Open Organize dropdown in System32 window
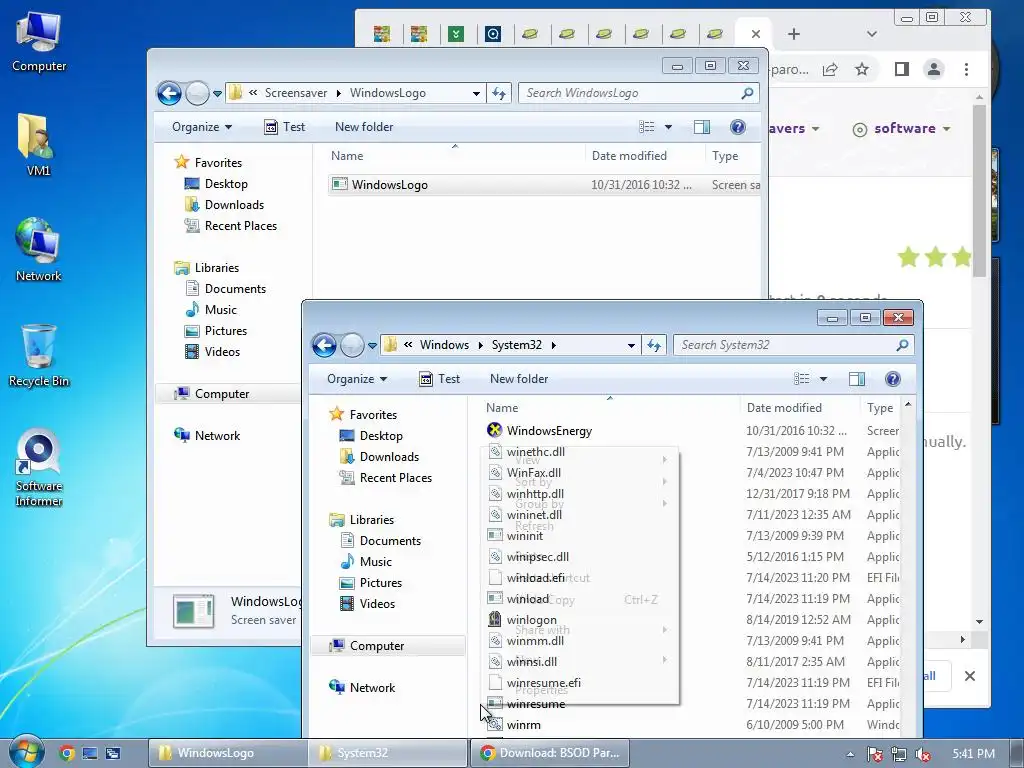The width and height of the screenshot is (1024, 768). pyautogui.click(x=357, y=379)
